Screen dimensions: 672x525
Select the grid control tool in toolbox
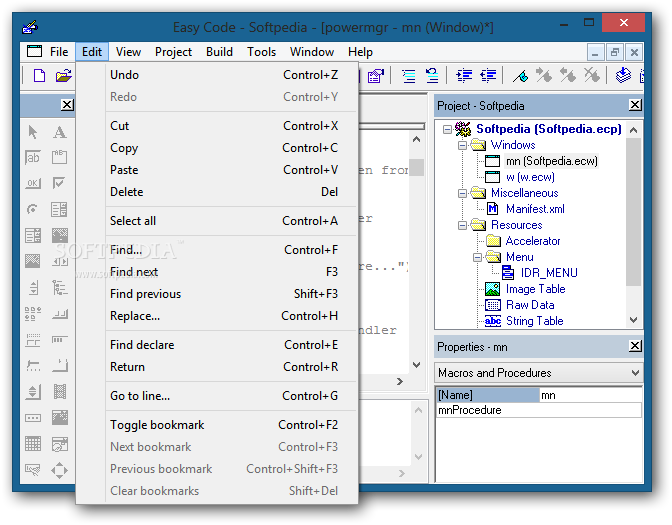pos(33,444)
